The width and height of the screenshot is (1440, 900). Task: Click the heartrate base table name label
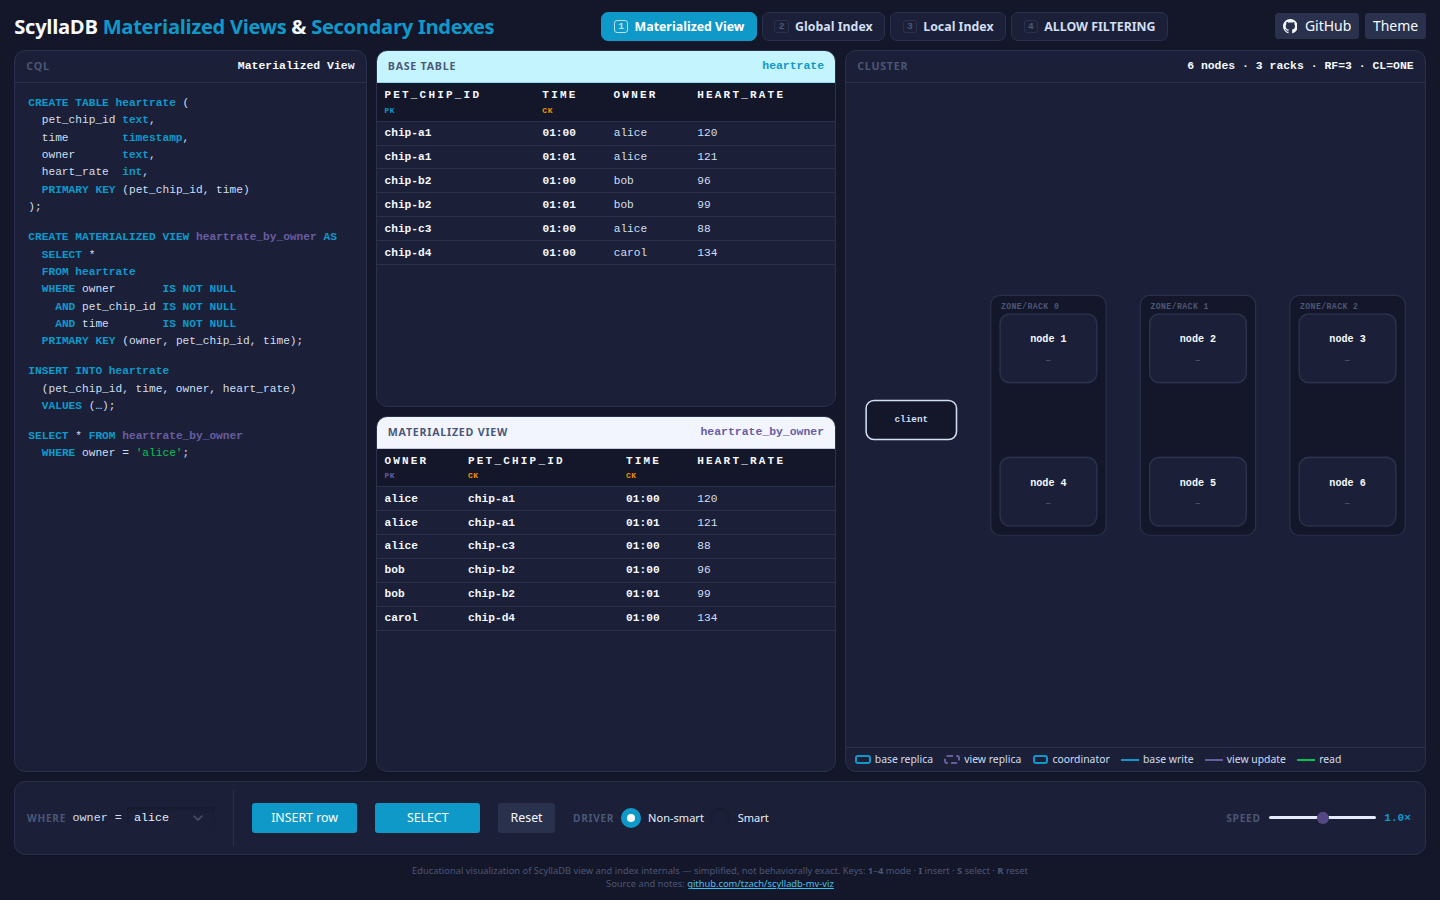(x=793, y=66)
